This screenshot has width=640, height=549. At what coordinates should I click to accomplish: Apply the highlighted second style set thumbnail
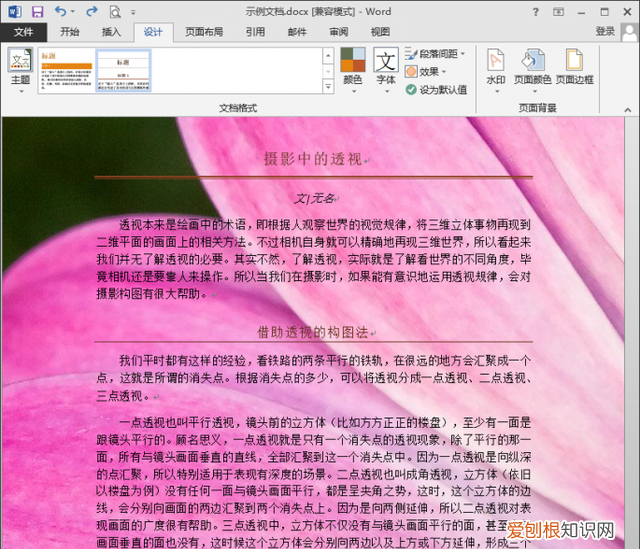tap(124, 71)
